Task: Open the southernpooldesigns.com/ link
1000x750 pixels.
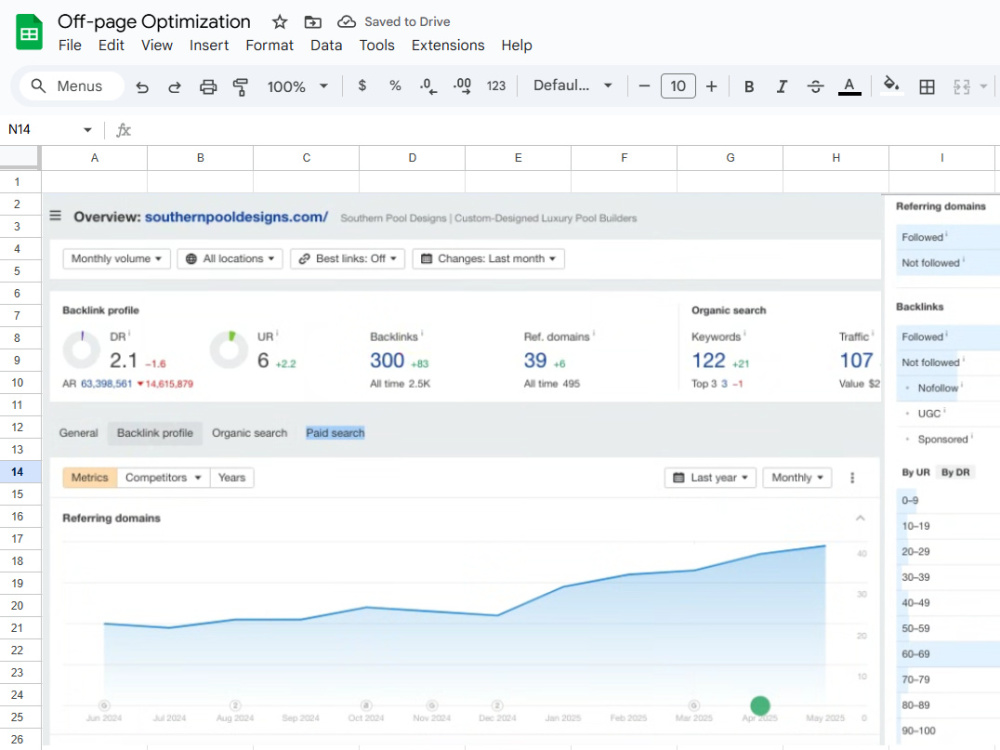Action: (x=236, y=217)
